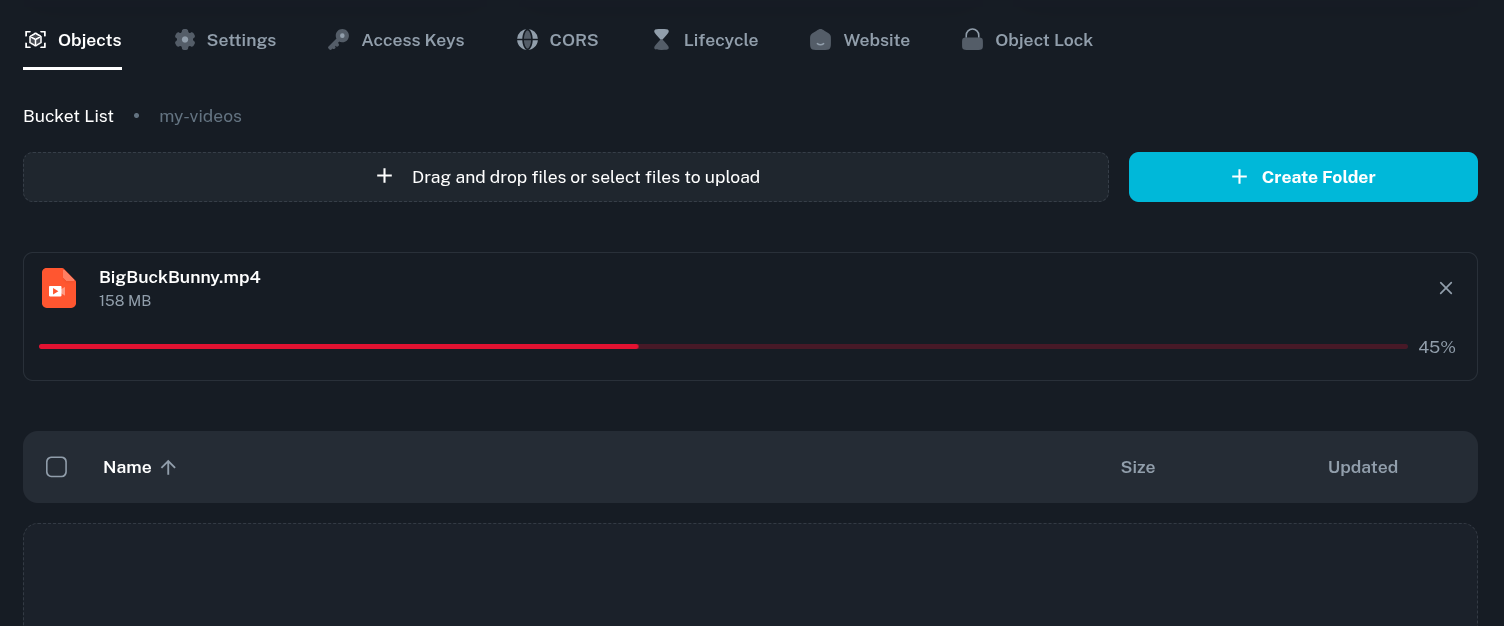The image size is (1504, 626).
Task: Click the Object Lock padlock icon
Action: pyautogui.click(x=972, y=40)
